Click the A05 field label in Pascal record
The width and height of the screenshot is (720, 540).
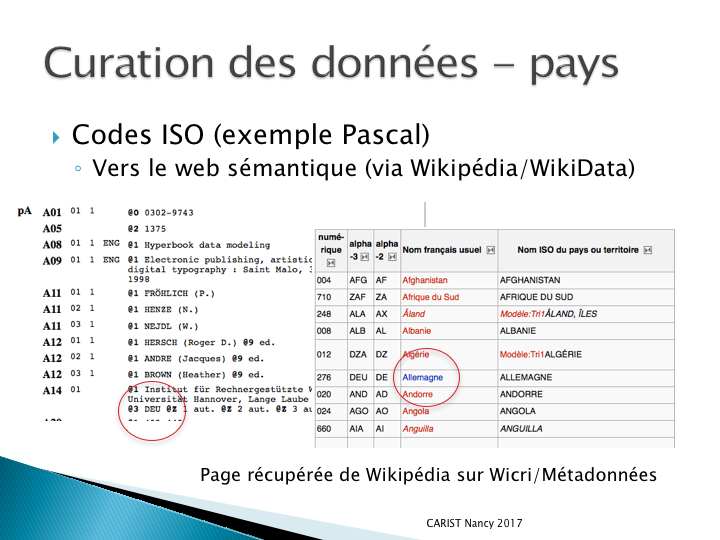pyautogui.click(x=52, y=229)
